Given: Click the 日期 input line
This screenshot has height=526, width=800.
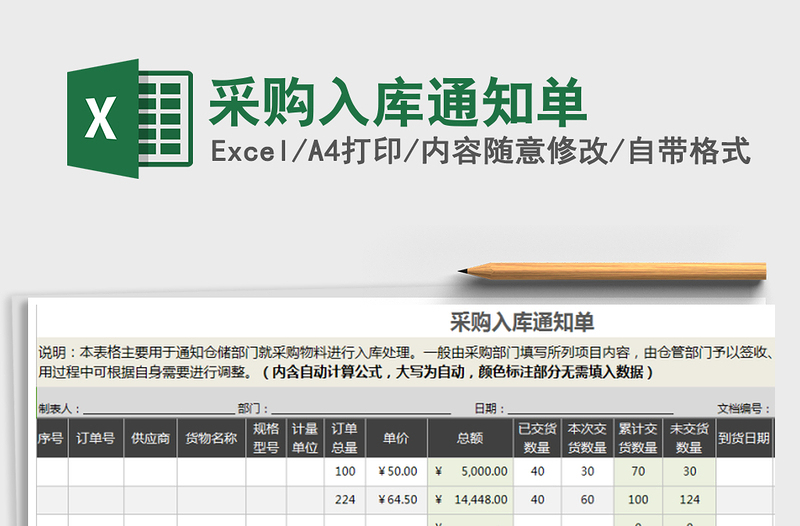Looking at the screenshot, I should click(x=590, y=409).
